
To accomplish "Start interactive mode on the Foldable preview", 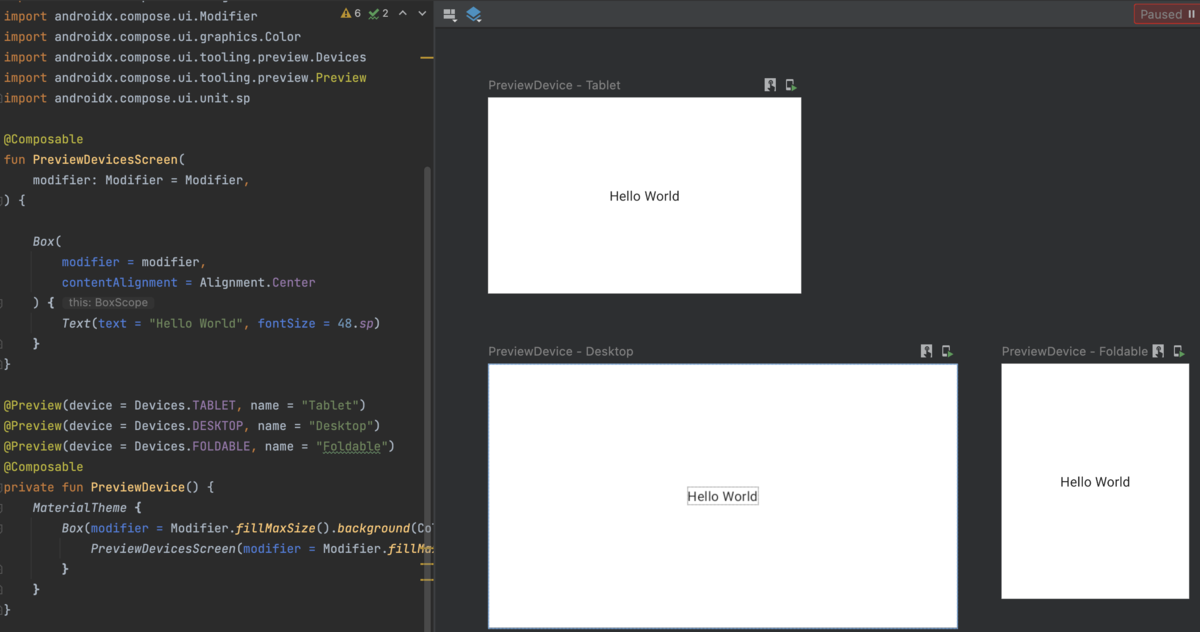I will [x=1158, y=351].
